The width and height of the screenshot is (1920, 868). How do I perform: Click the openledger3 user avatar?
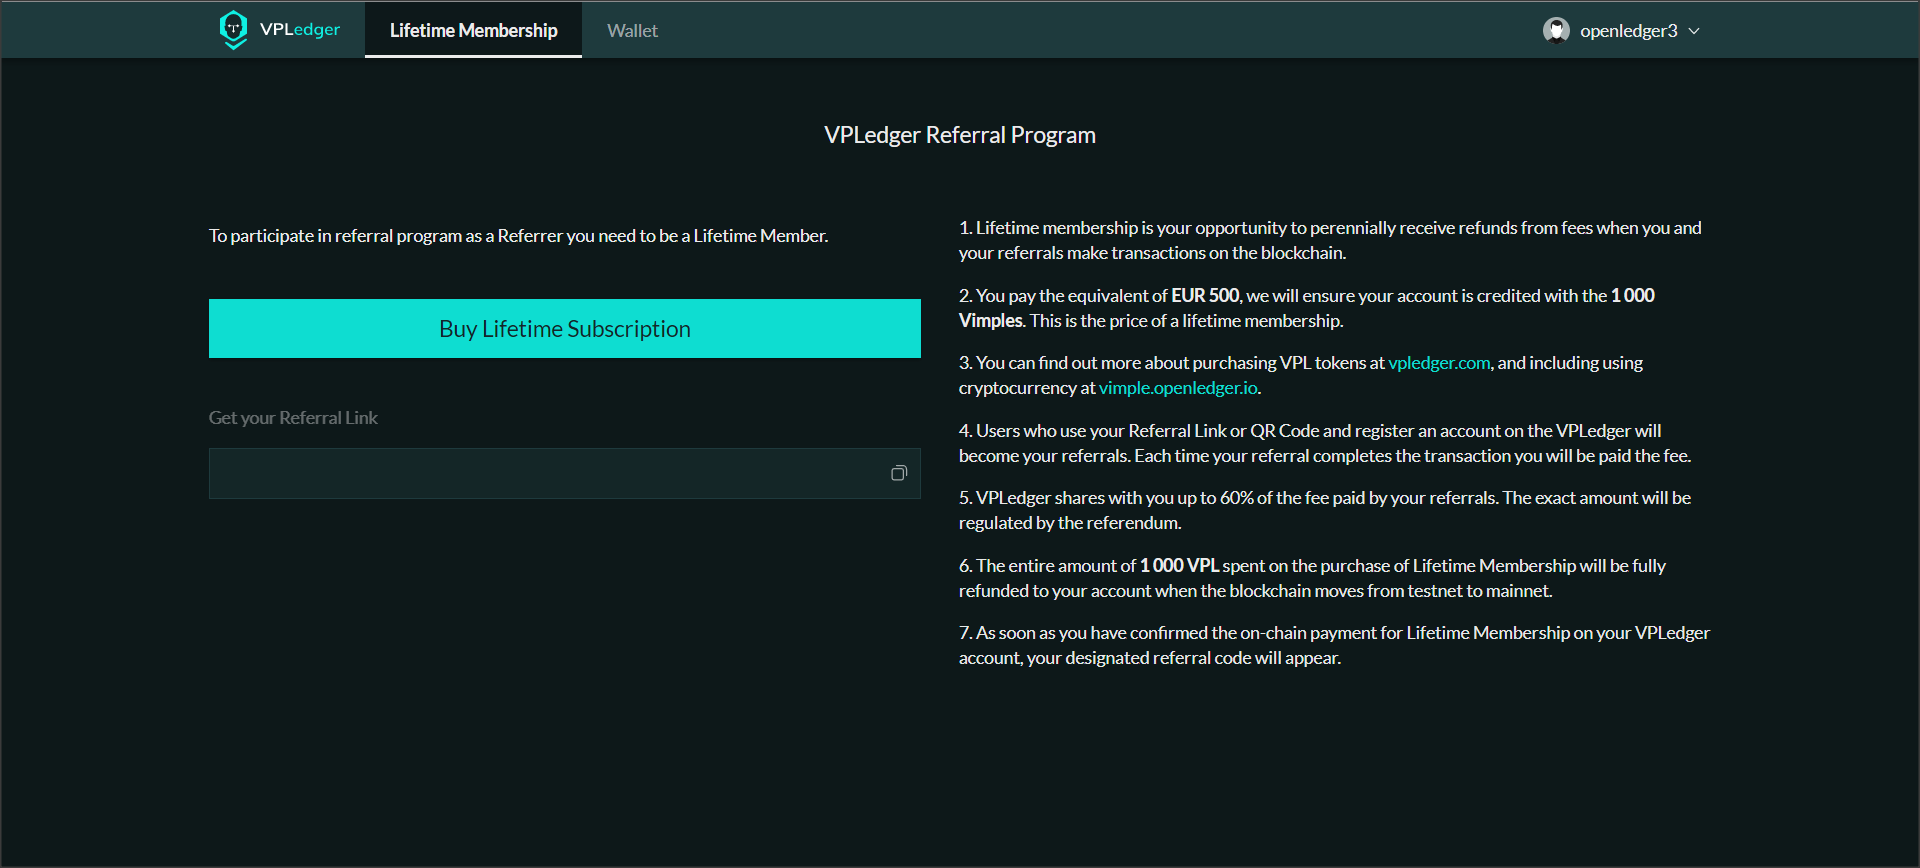point(1555,30)
